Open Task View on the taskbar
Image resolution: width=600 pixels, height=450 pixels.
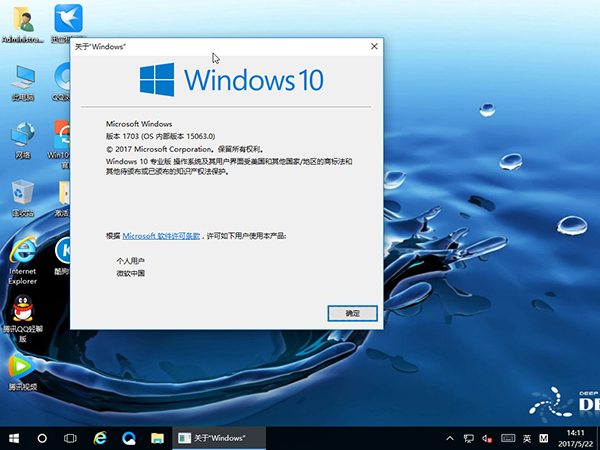click(x=71, y=438)
